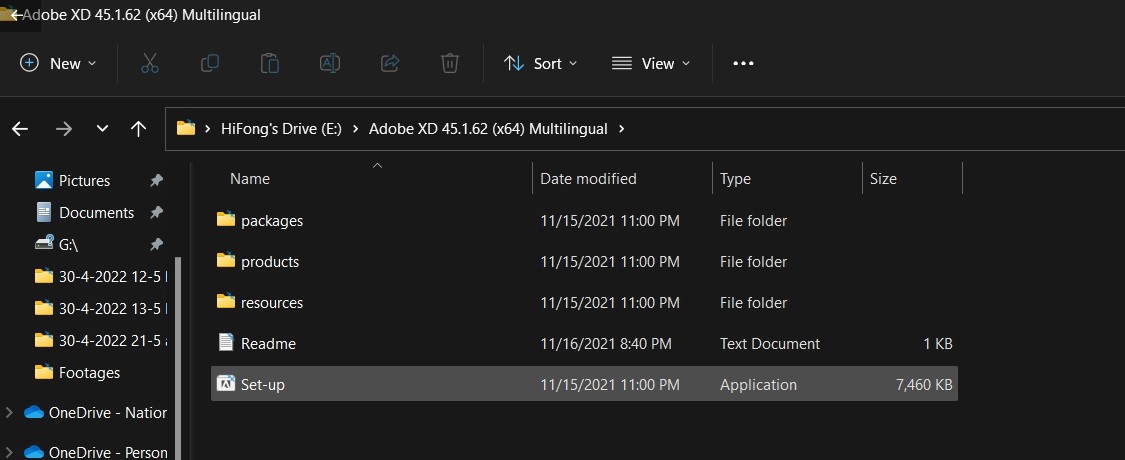
Task: Select the Set-up application file
Action: [263, 384]
